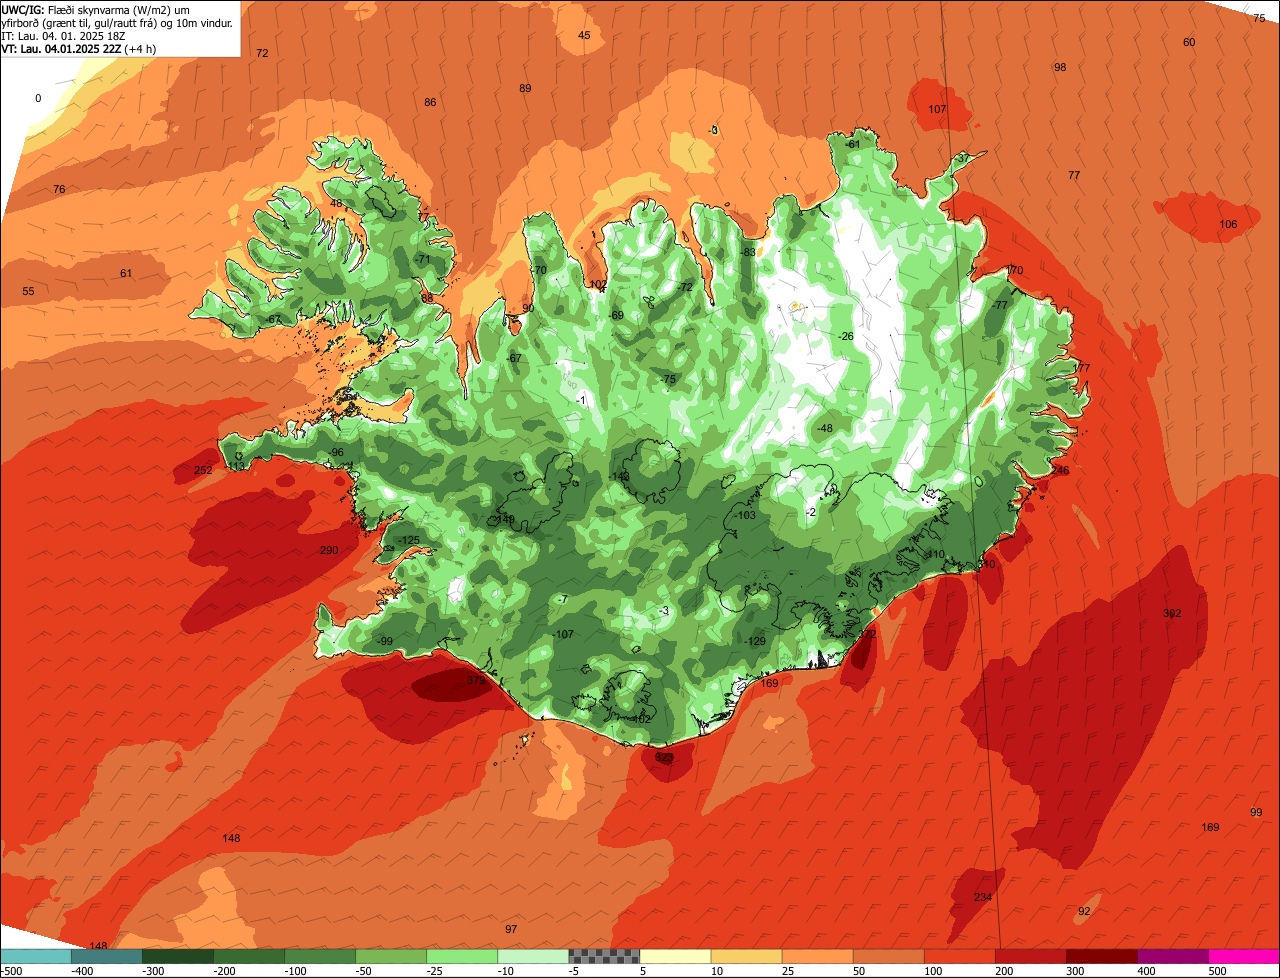This screenshot has height=978, width=1280.
Task: Select the light orange 25 to 50 swatch
Action: tap(817, 956)
